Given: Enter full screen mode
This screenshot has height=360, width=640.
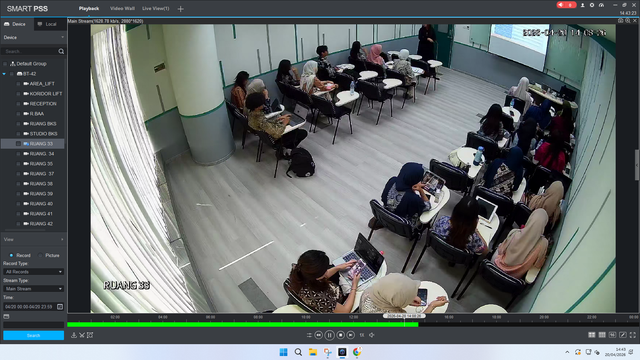Looking at the screenshot, I should click(x=633, y=335).
